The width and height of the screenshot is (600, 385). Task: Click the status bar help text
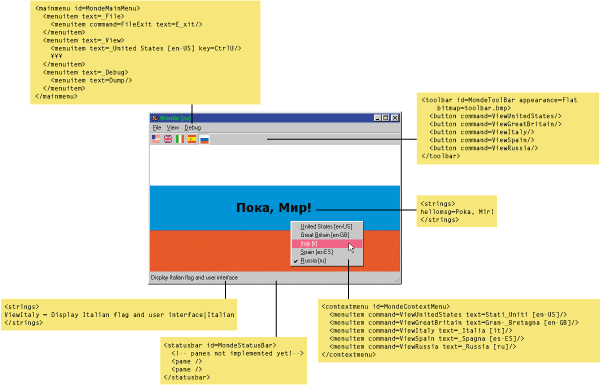(194, 277)
